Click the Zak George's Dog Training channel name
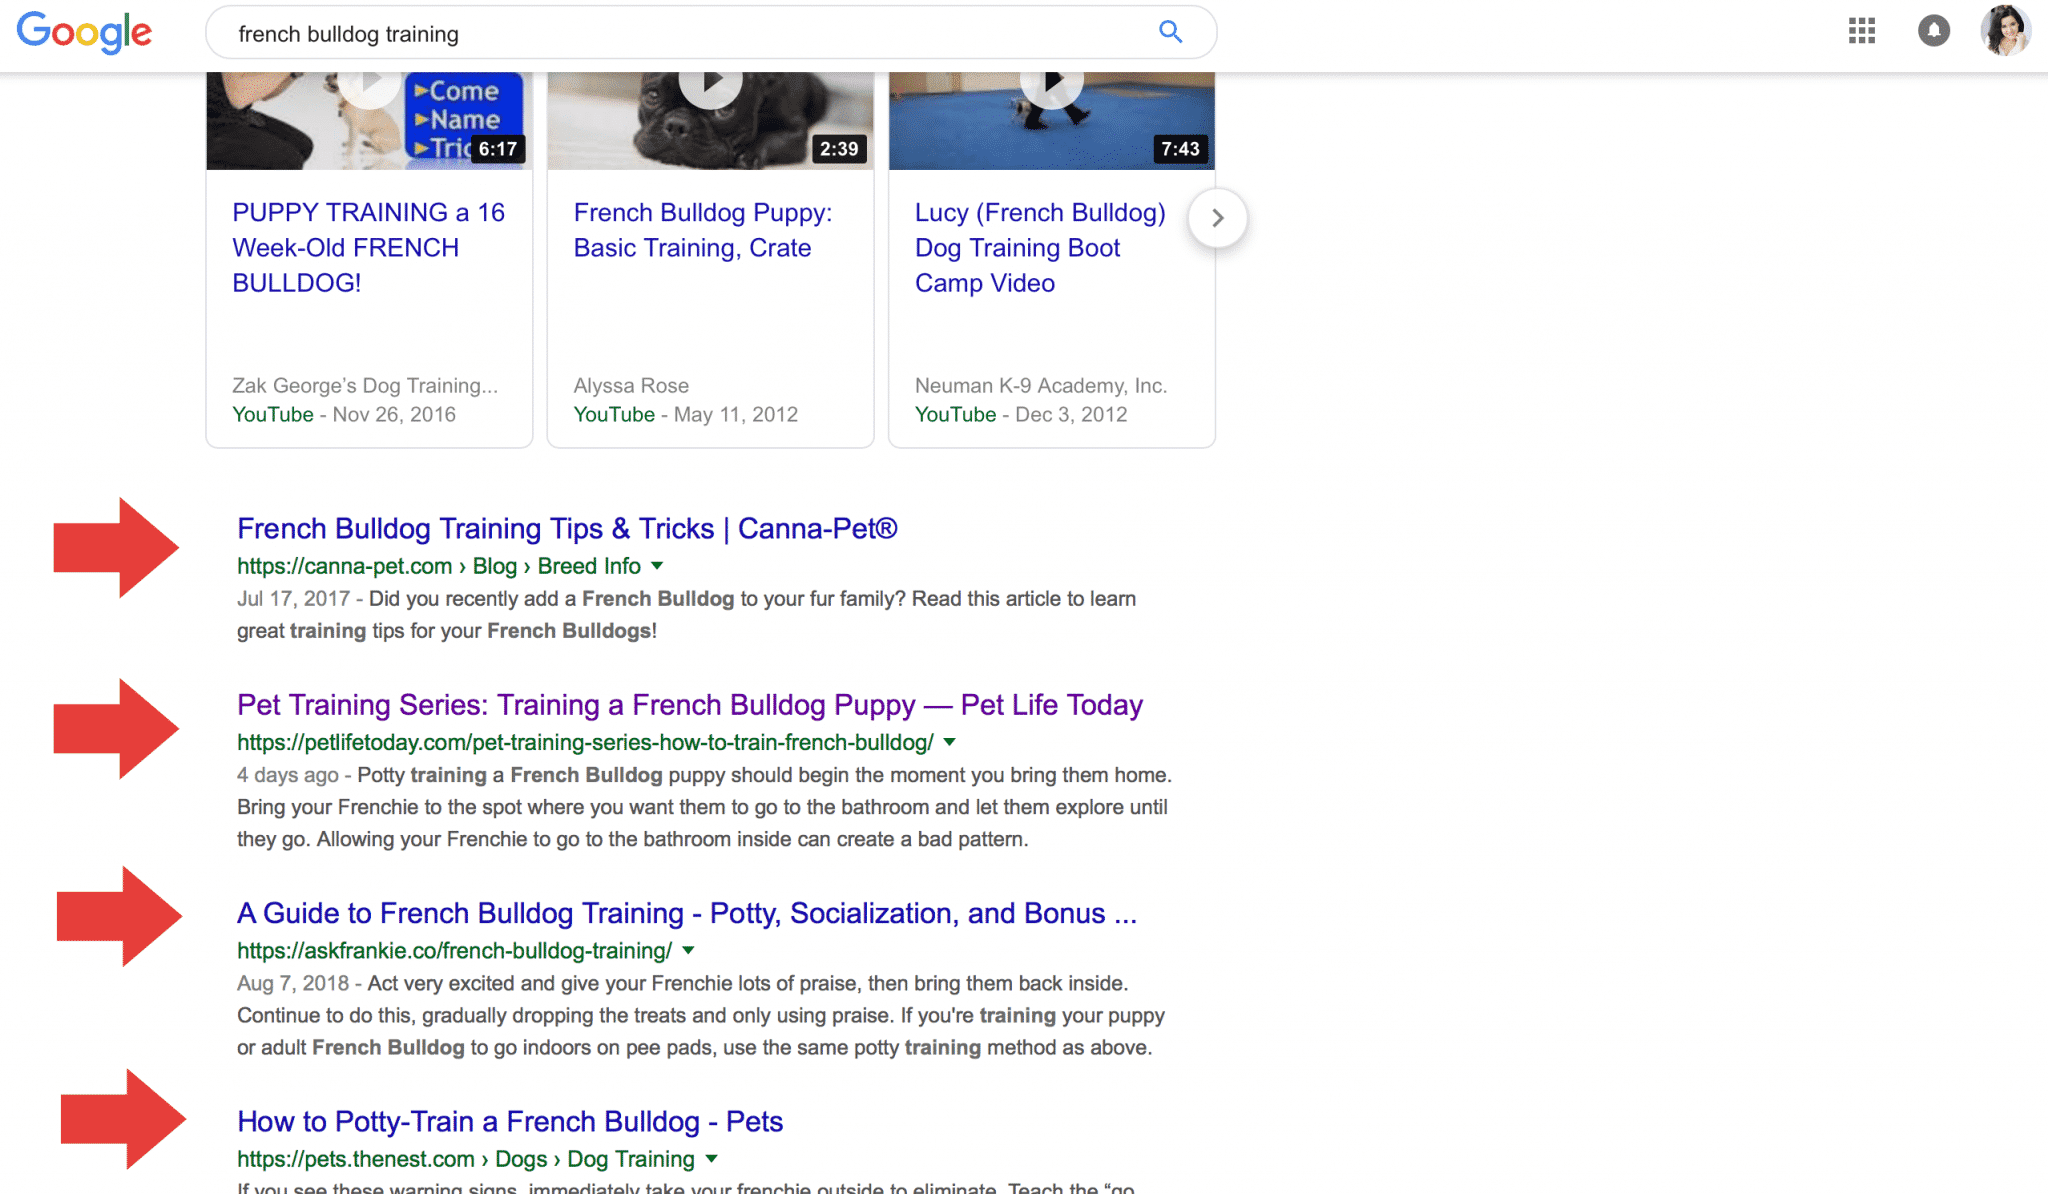The image size is (2048, 1194). [364, 385]
